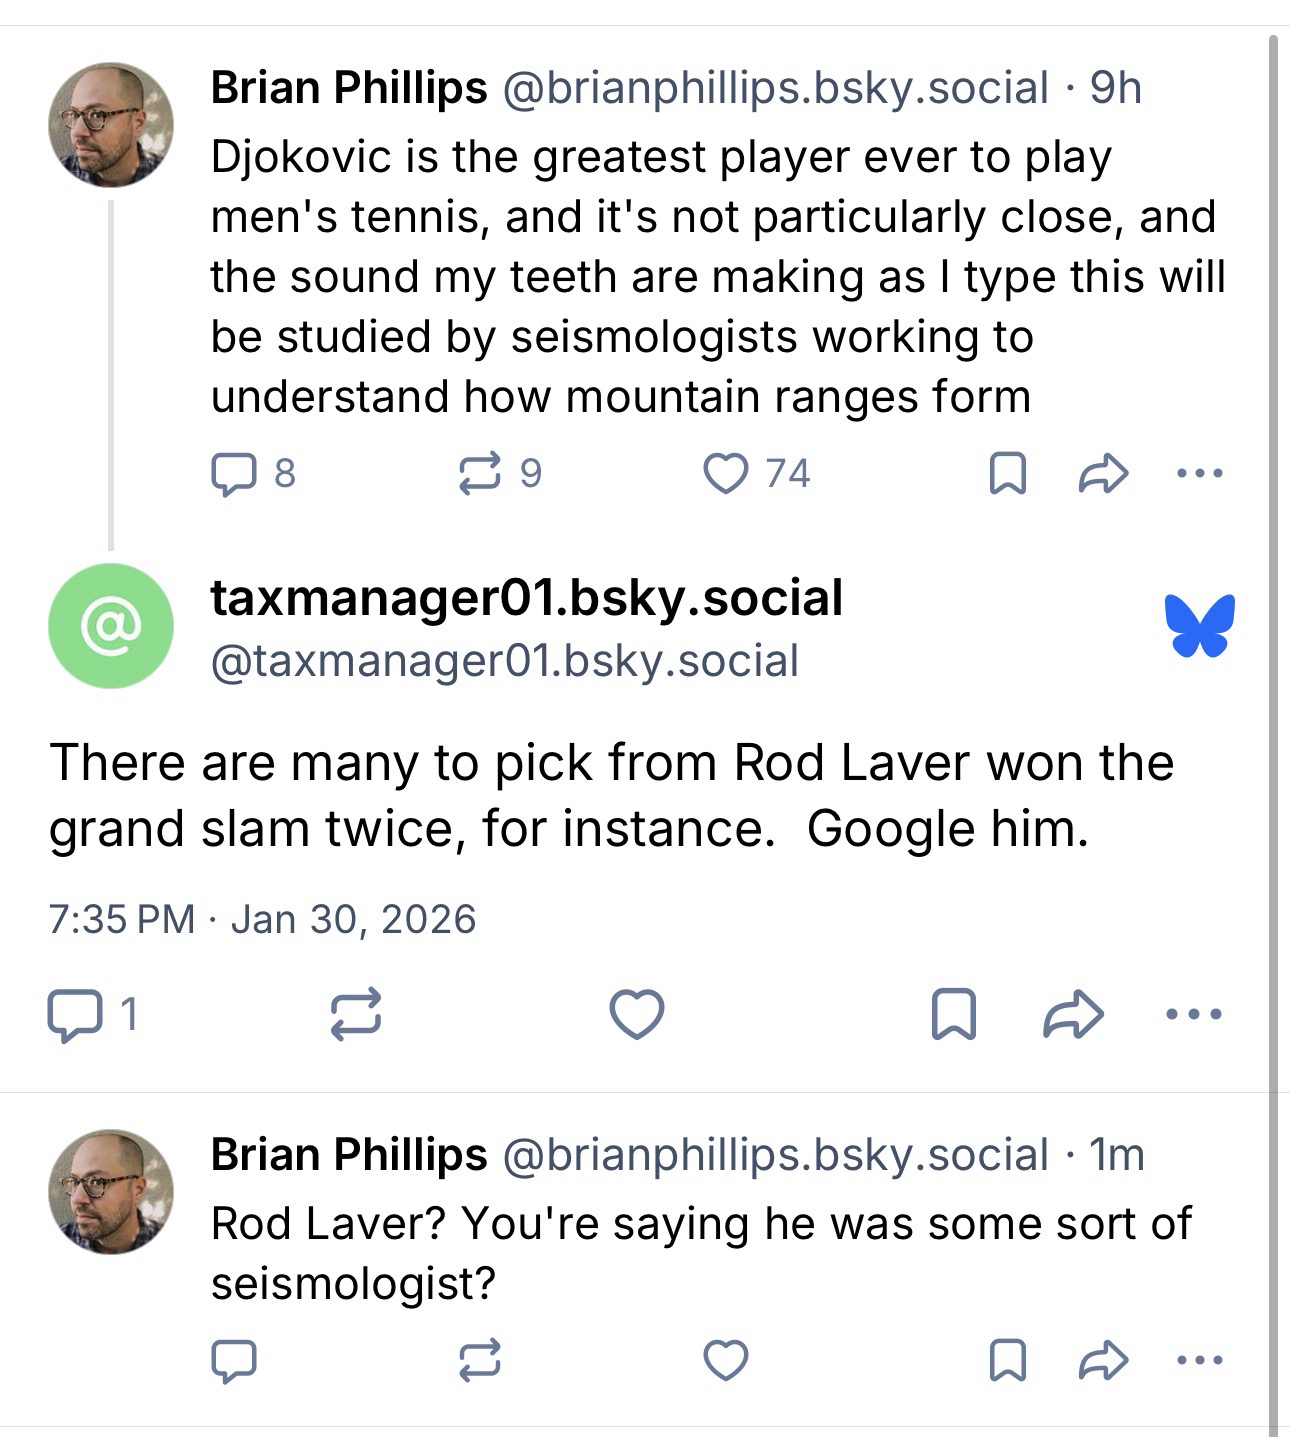
Task: Repost taxmanager01's Rod Laver post
Action: [356, 1016]
